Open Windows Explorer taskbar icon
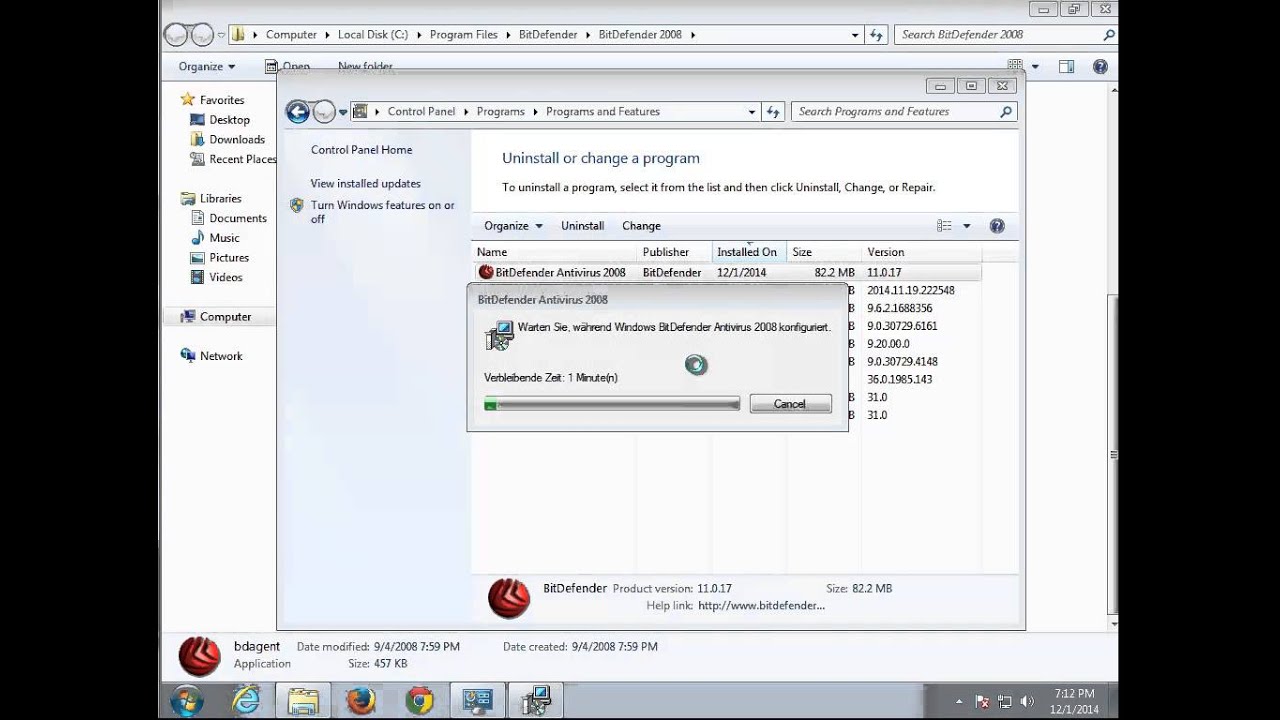 (x=303, y=701)
